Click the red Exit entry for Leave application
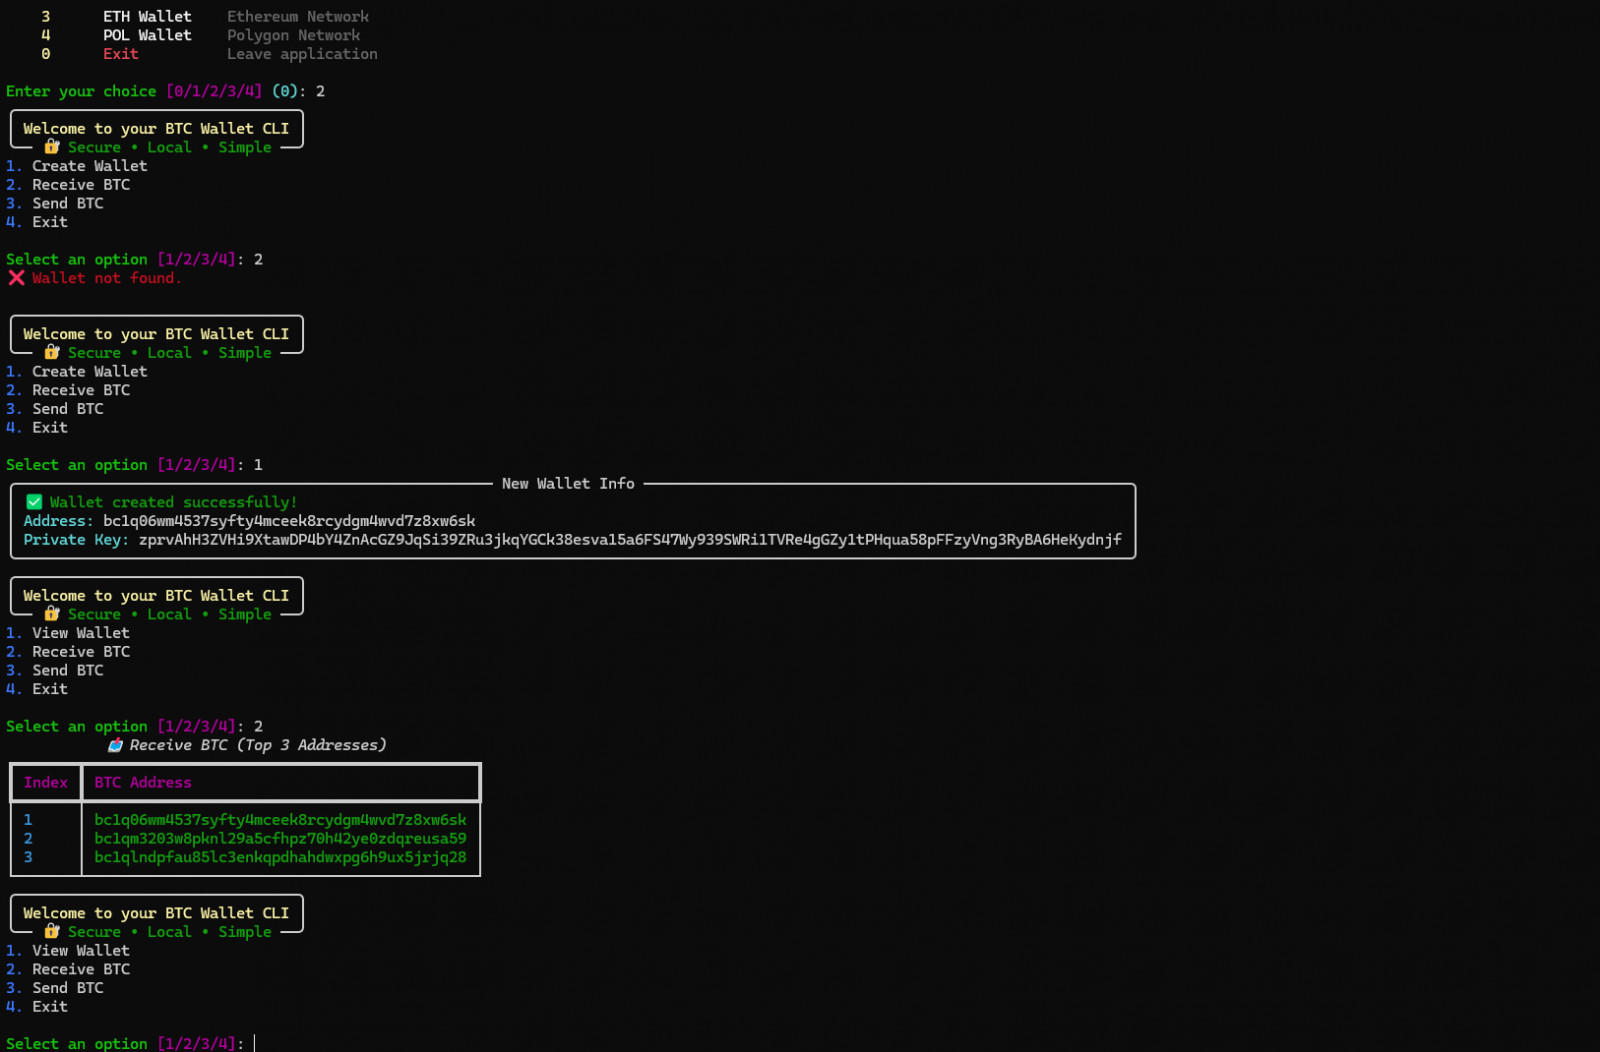 coord(120,54)
